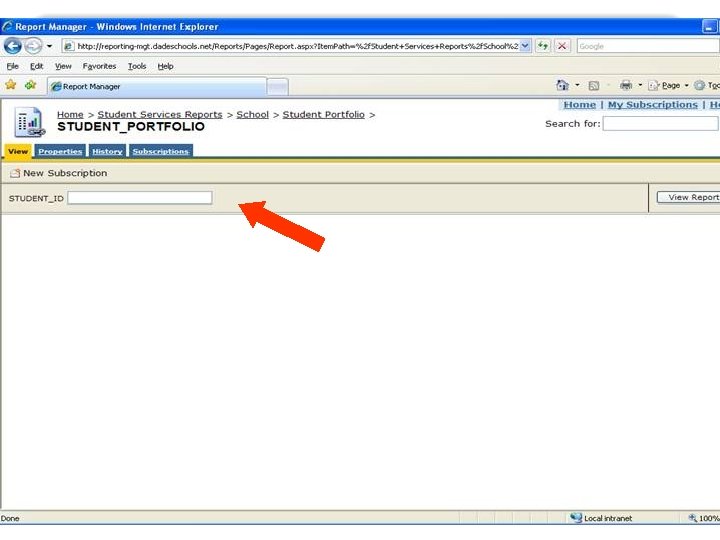720x540 pixels.
Task: Click the Internet Explorer title bar icon
Action: [x=7, y=26]
